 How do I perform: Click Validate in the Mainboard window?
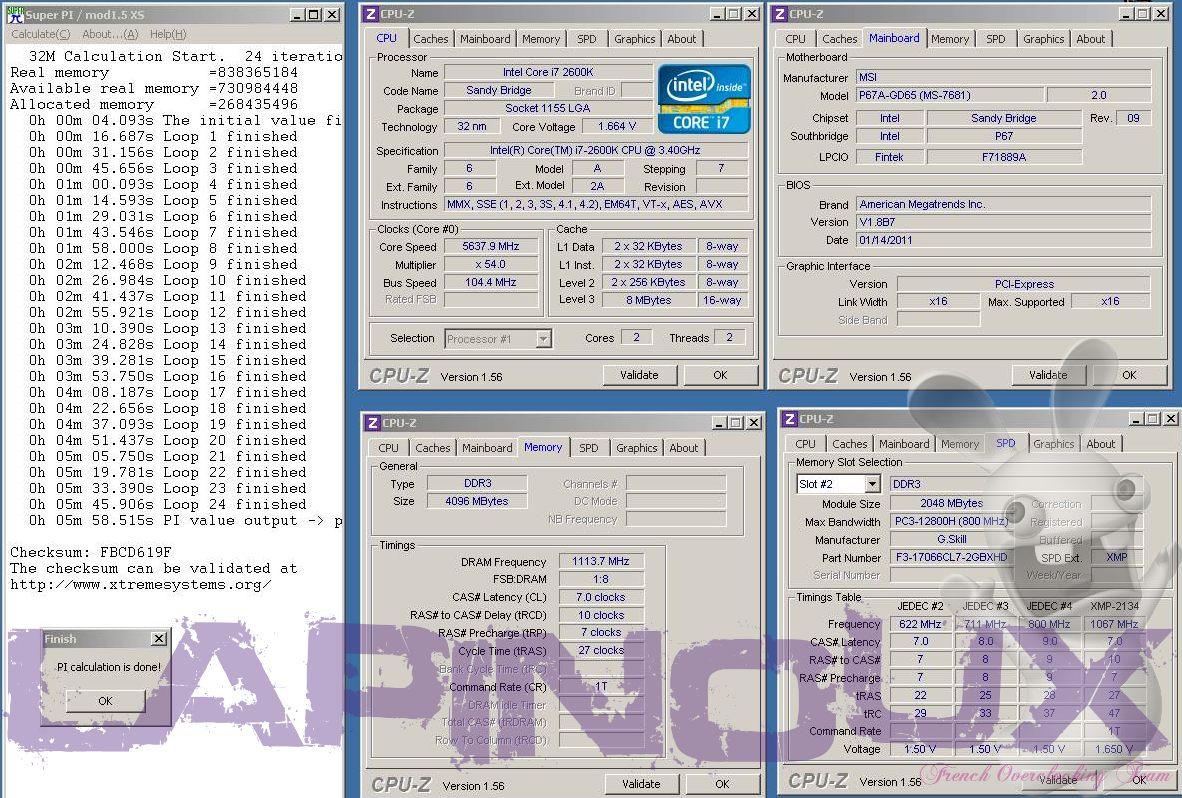point(1048,375)
